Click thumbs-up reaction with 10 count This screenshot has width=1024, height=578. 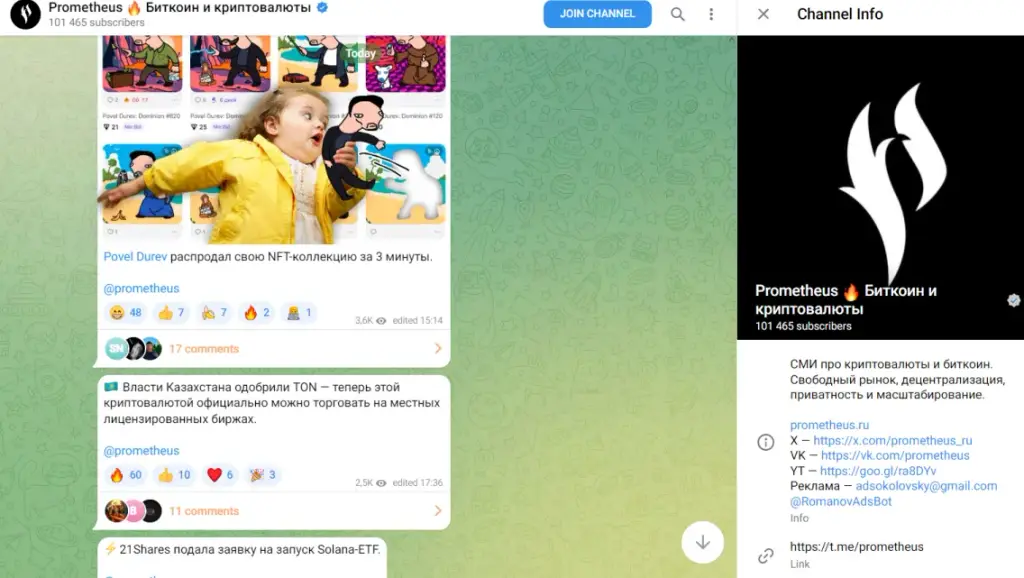coord(174,475)
